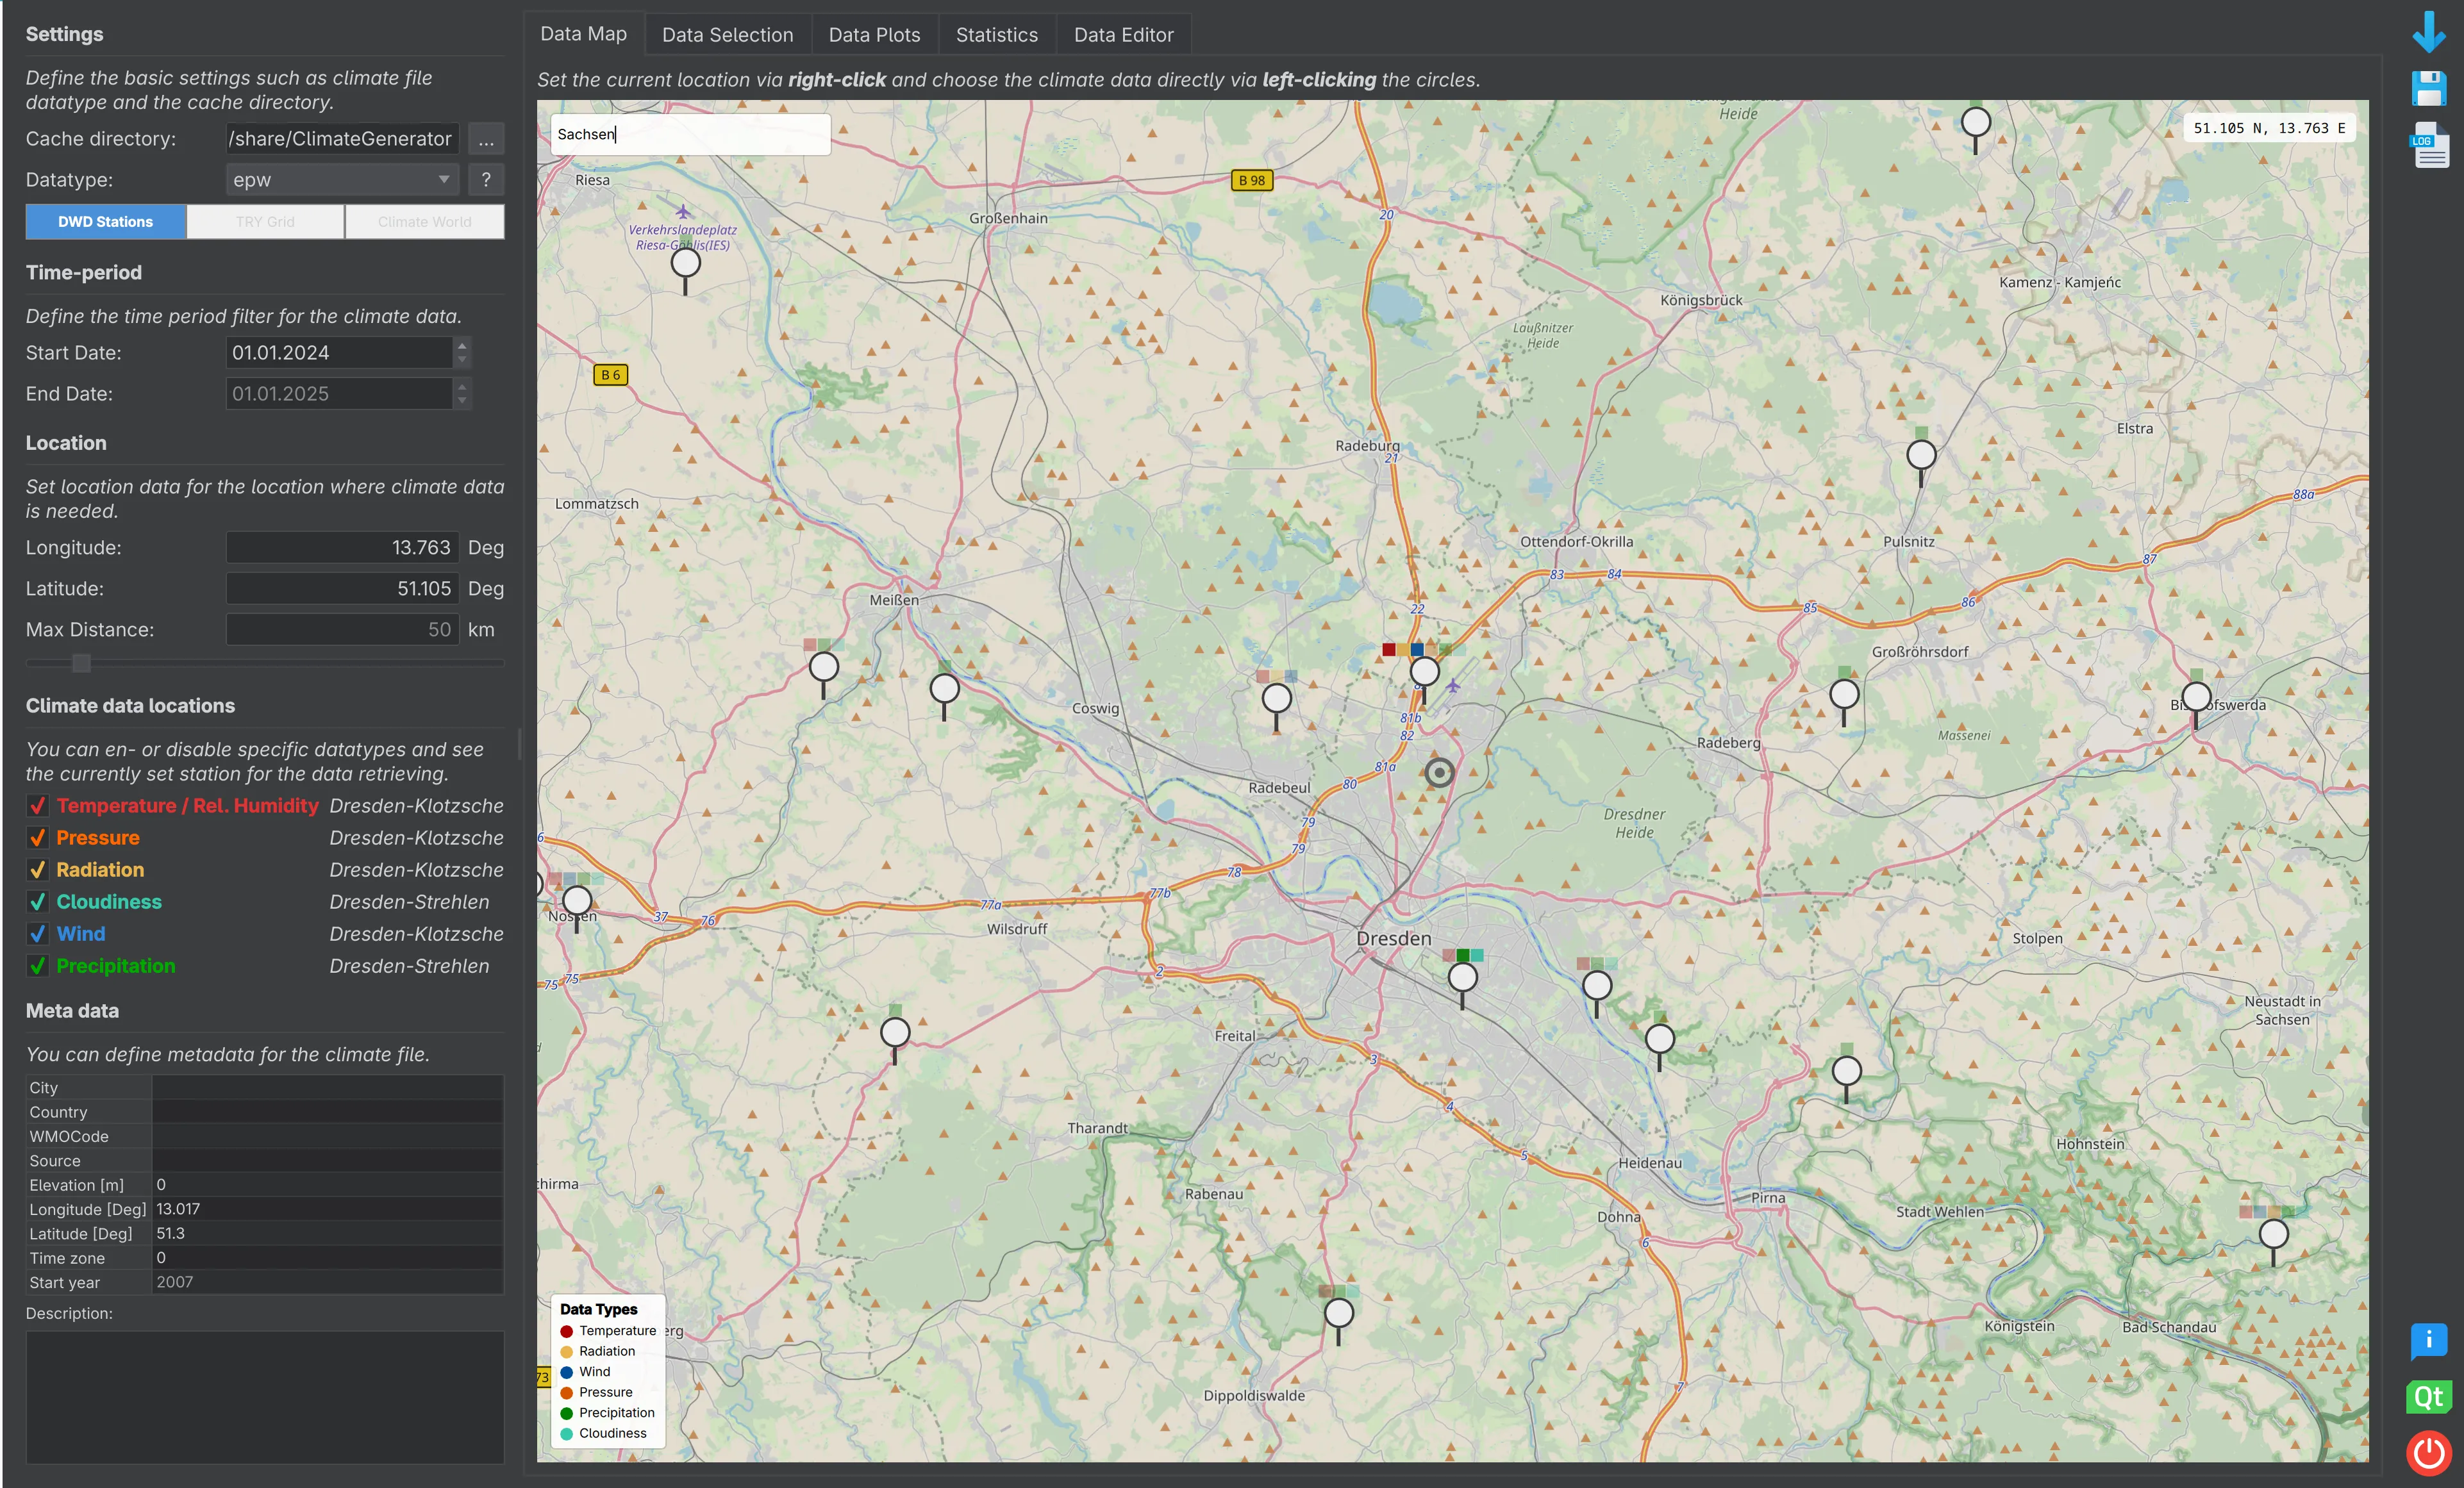Screen dimensions: 2464x1488
Task: Uncheck the Pressure climate data checkbox
Action: [38, 838]
